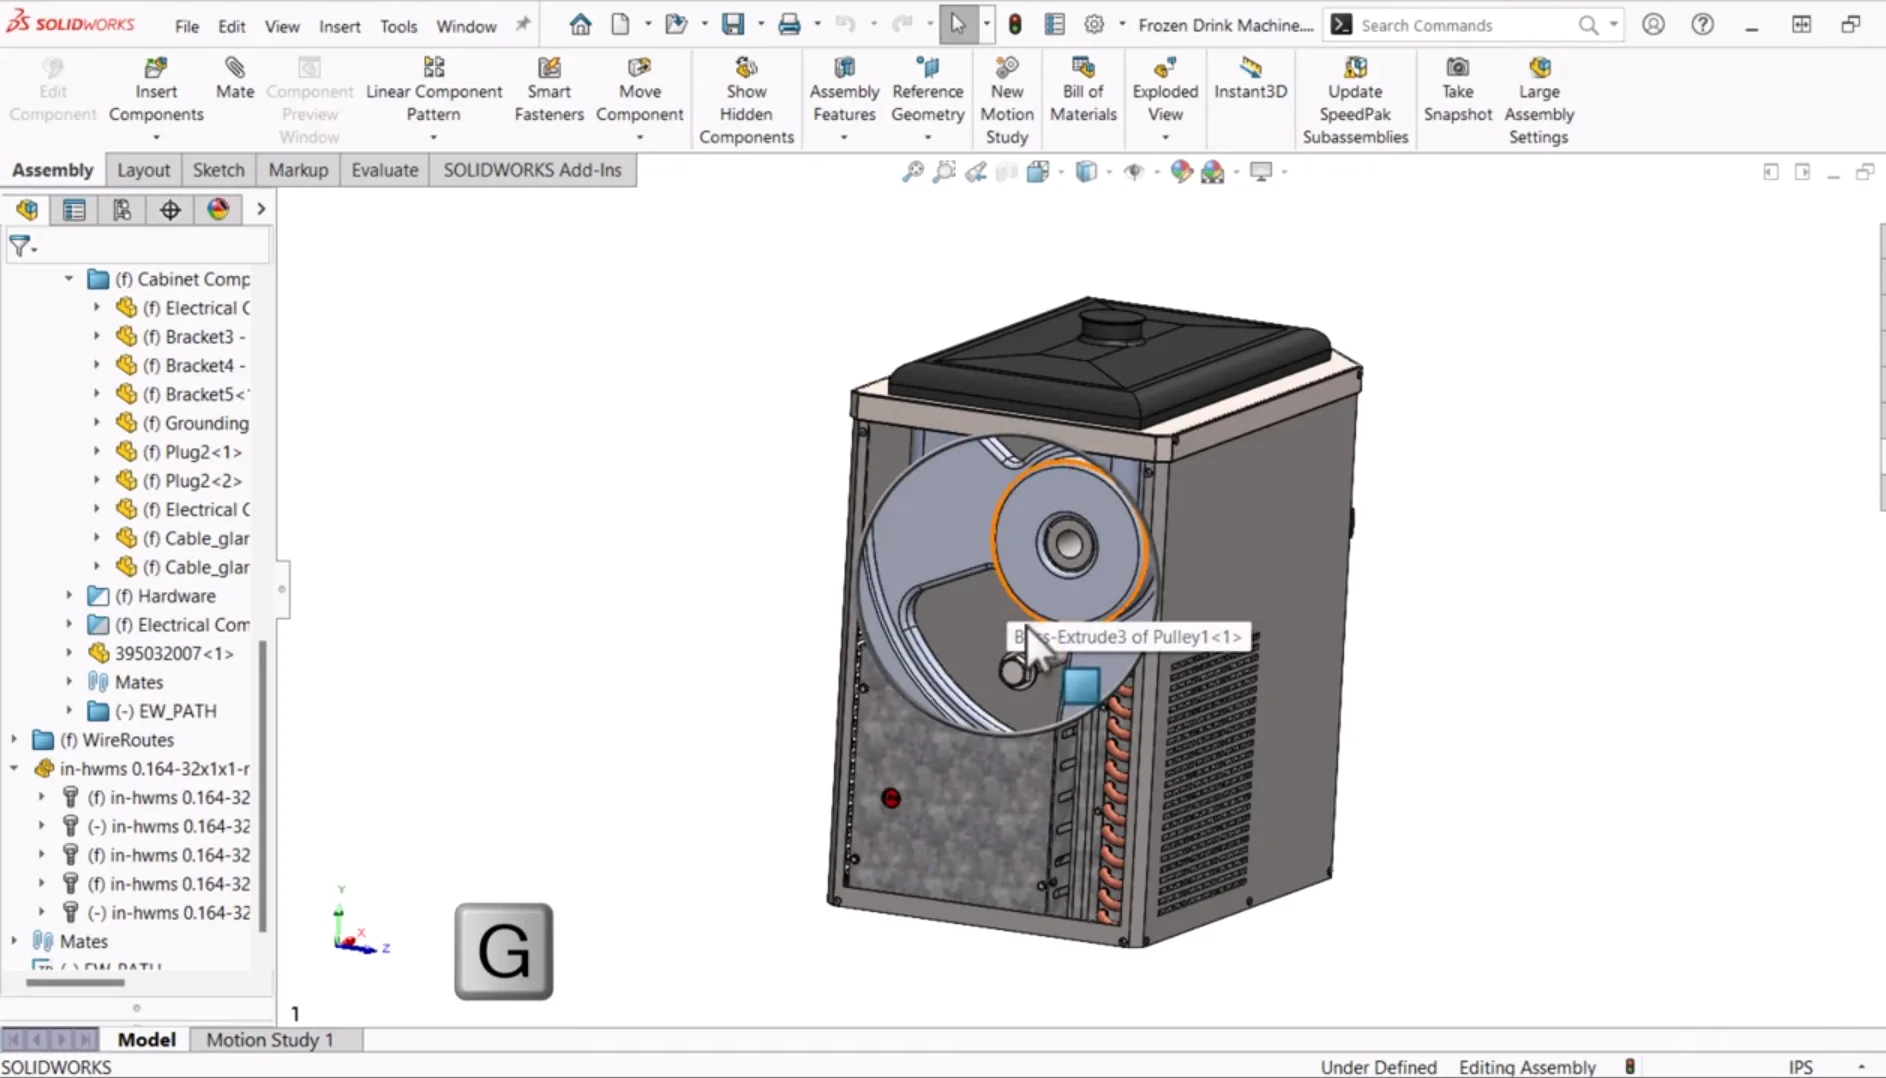Collapse the Cabinet Comp folder

69,279
